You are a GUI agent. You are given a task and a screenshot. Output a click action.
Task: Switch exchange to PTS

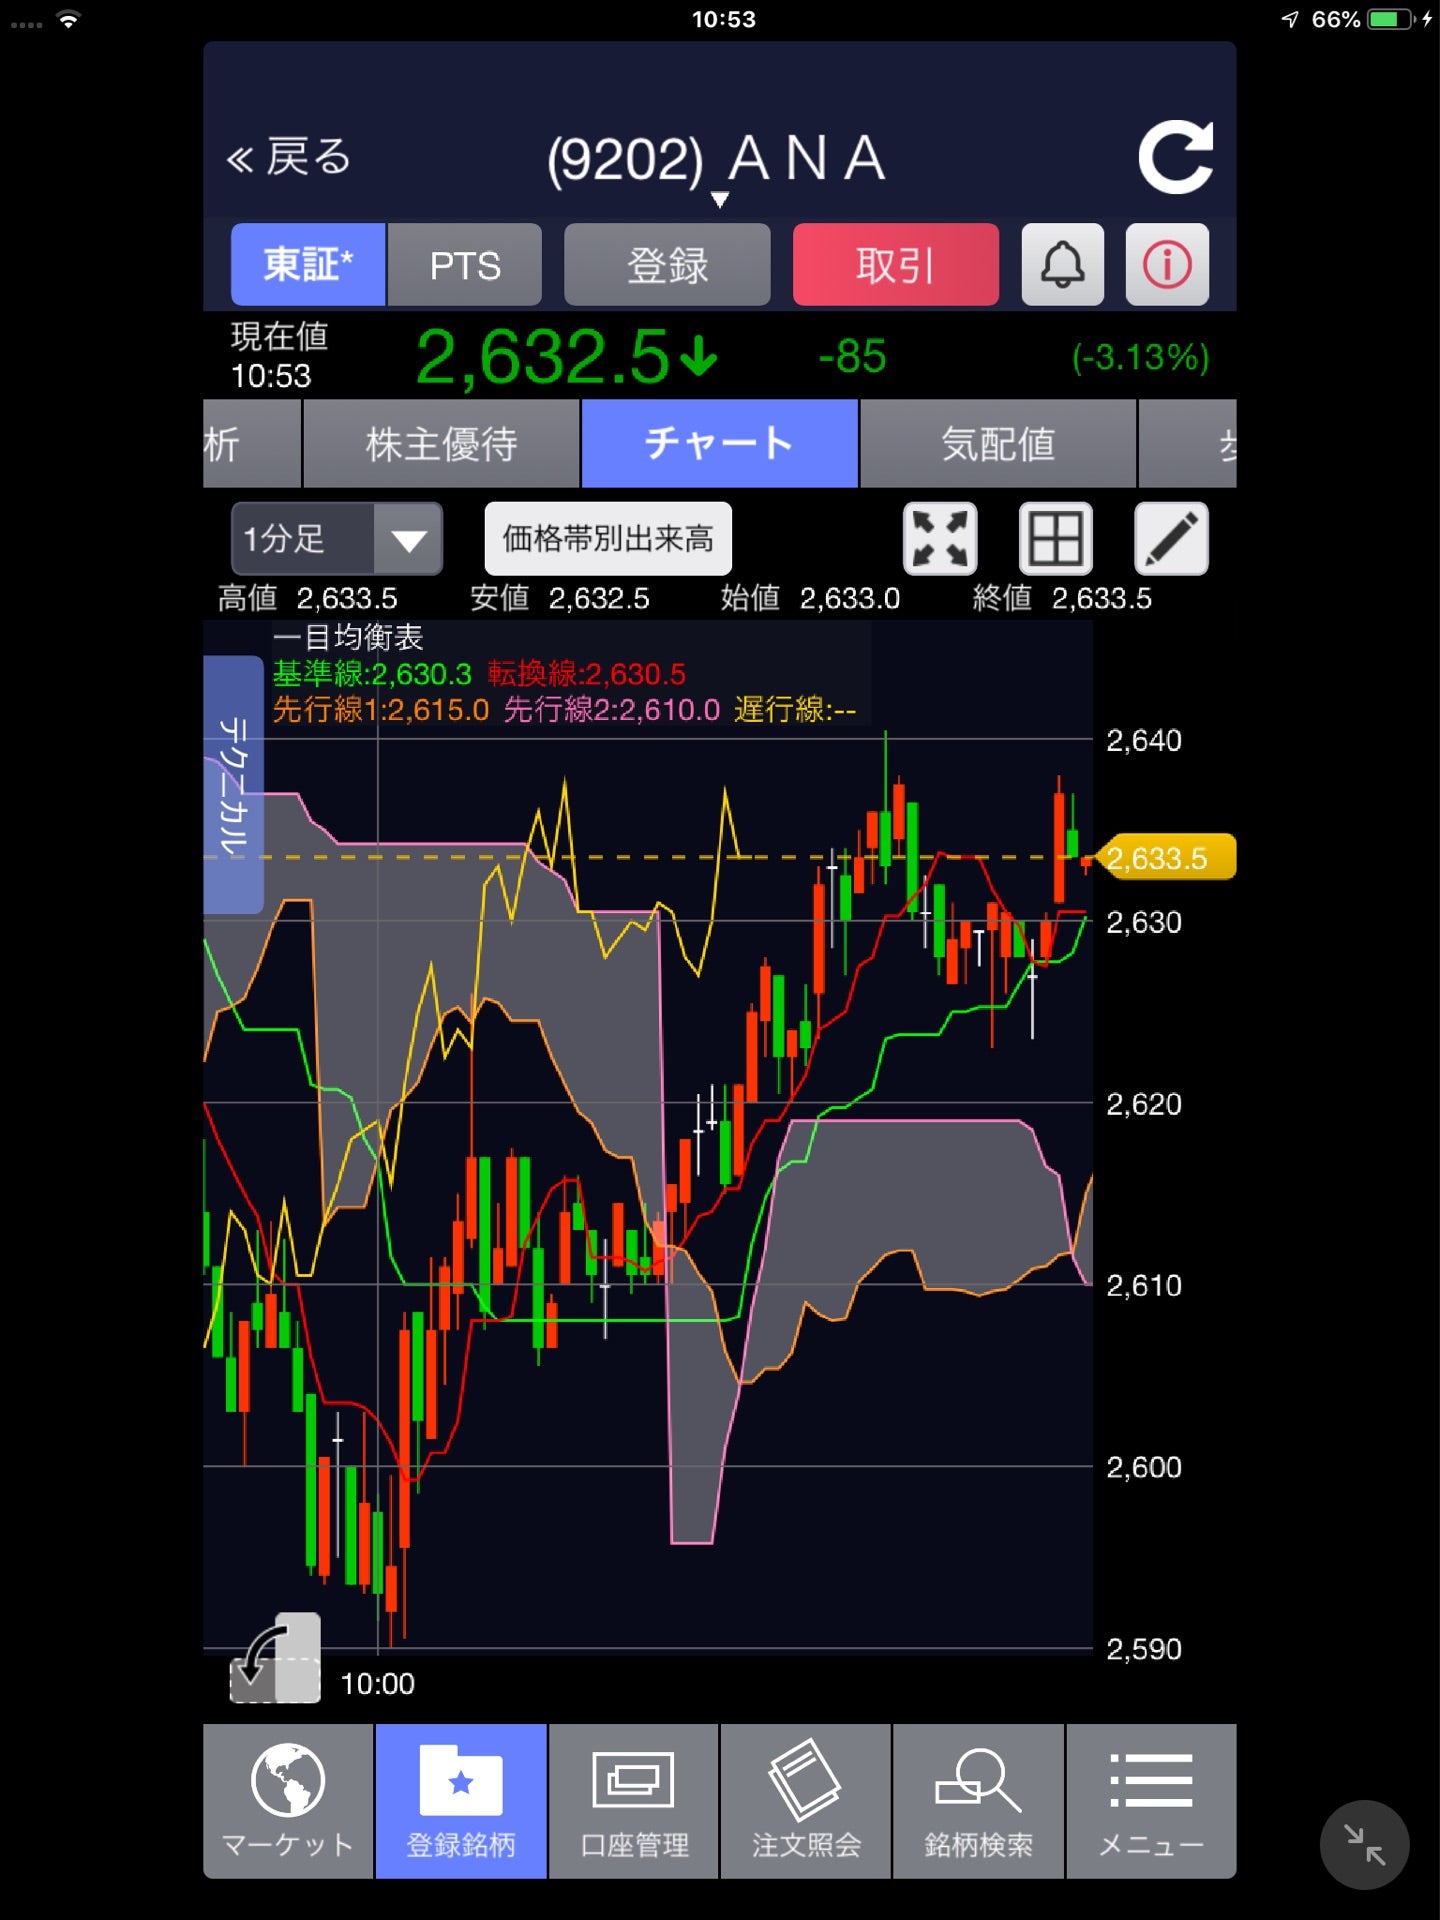click(x=465, y=265)
